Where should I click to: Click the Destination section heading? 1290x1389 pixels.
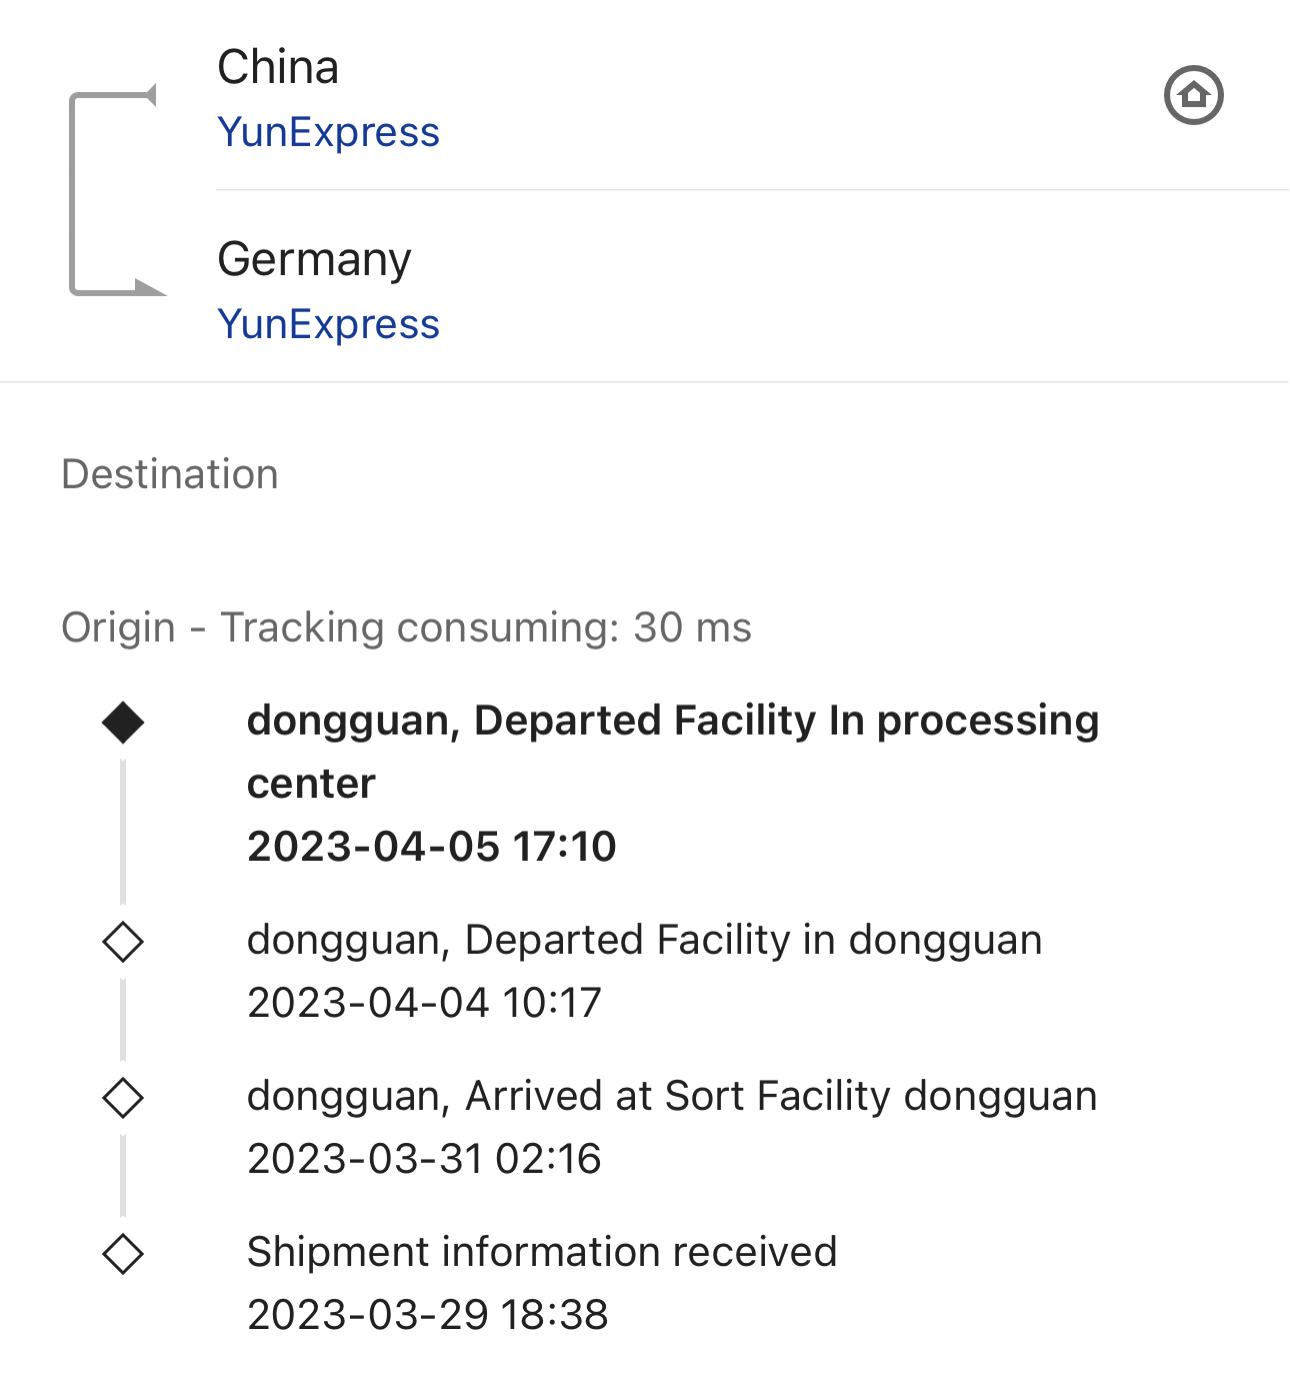(170, 474)
